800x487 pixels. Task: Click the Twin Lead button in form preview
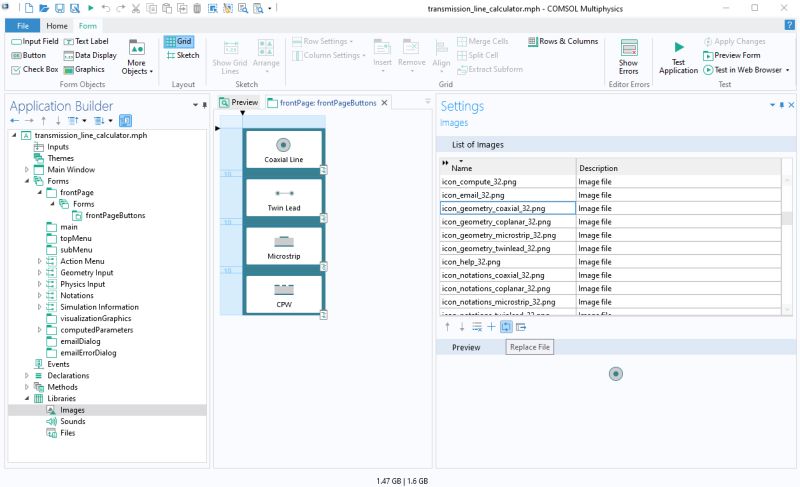pyautogui.click(x=284, y=198)
